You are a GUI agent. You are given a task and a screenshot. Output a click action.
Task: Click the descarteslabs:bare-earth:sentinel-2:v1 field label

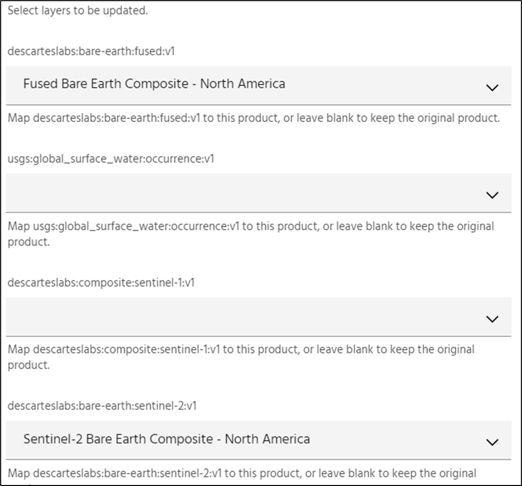point(102,406)
